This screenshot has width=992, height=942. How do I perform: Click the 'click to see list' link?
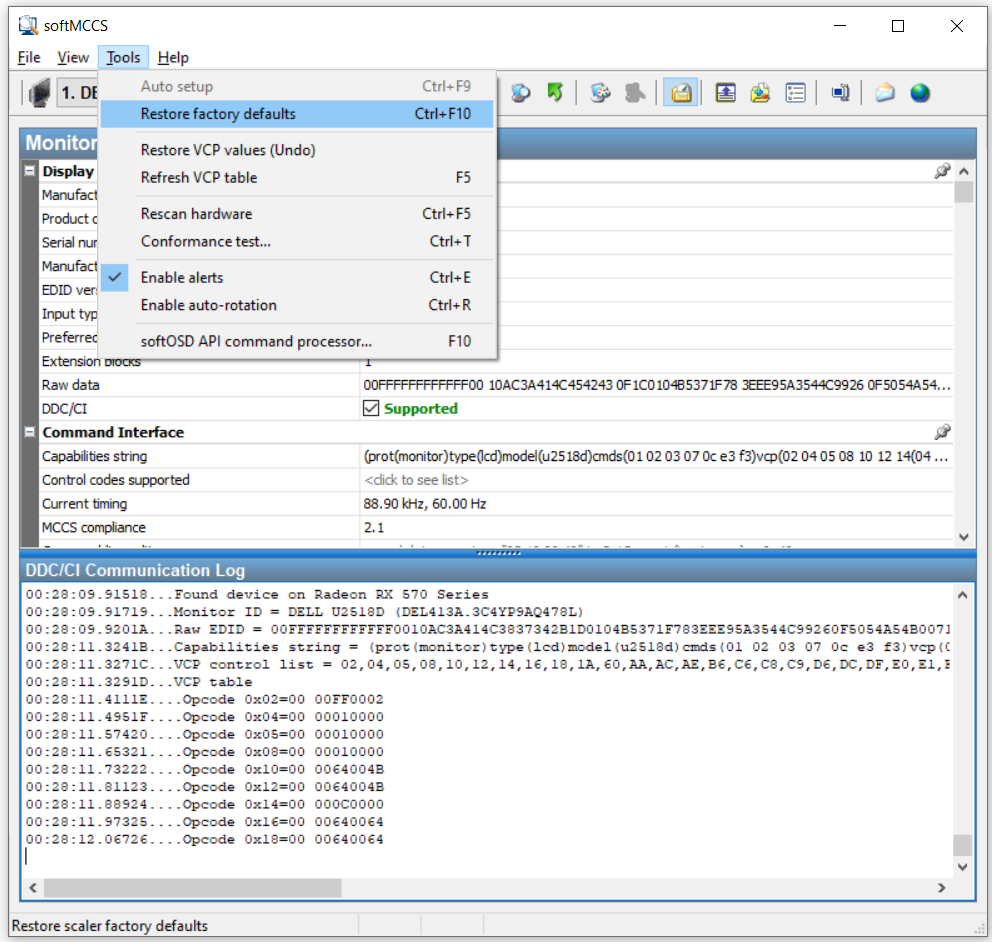click(416, 480)
